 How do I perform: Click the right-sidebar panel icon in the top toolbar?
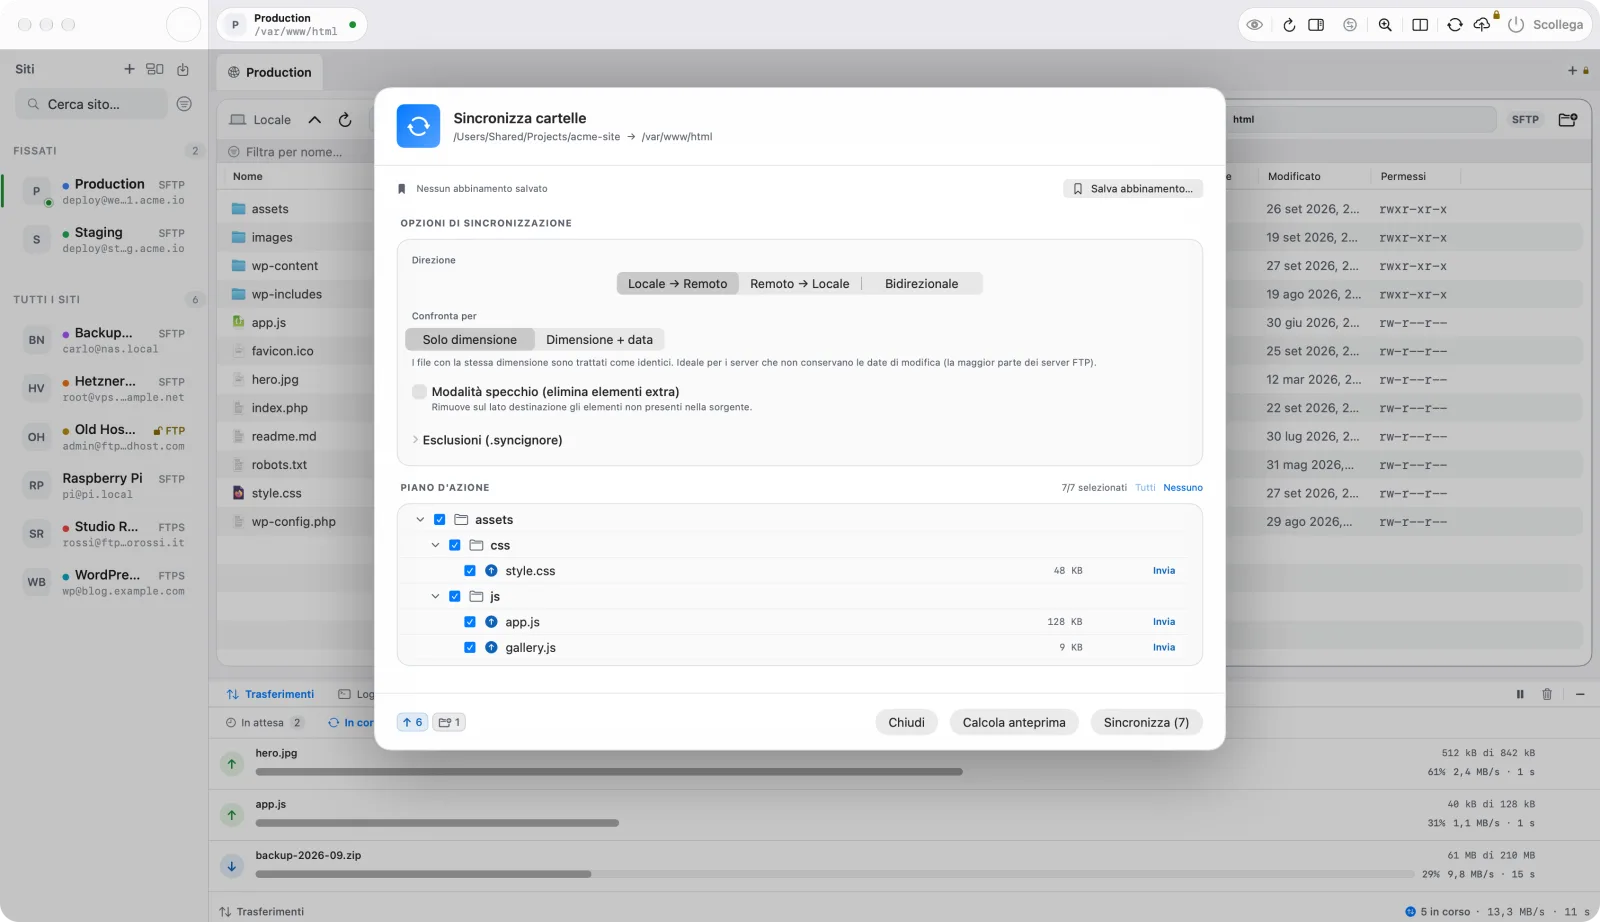(x=1316, y=25)
